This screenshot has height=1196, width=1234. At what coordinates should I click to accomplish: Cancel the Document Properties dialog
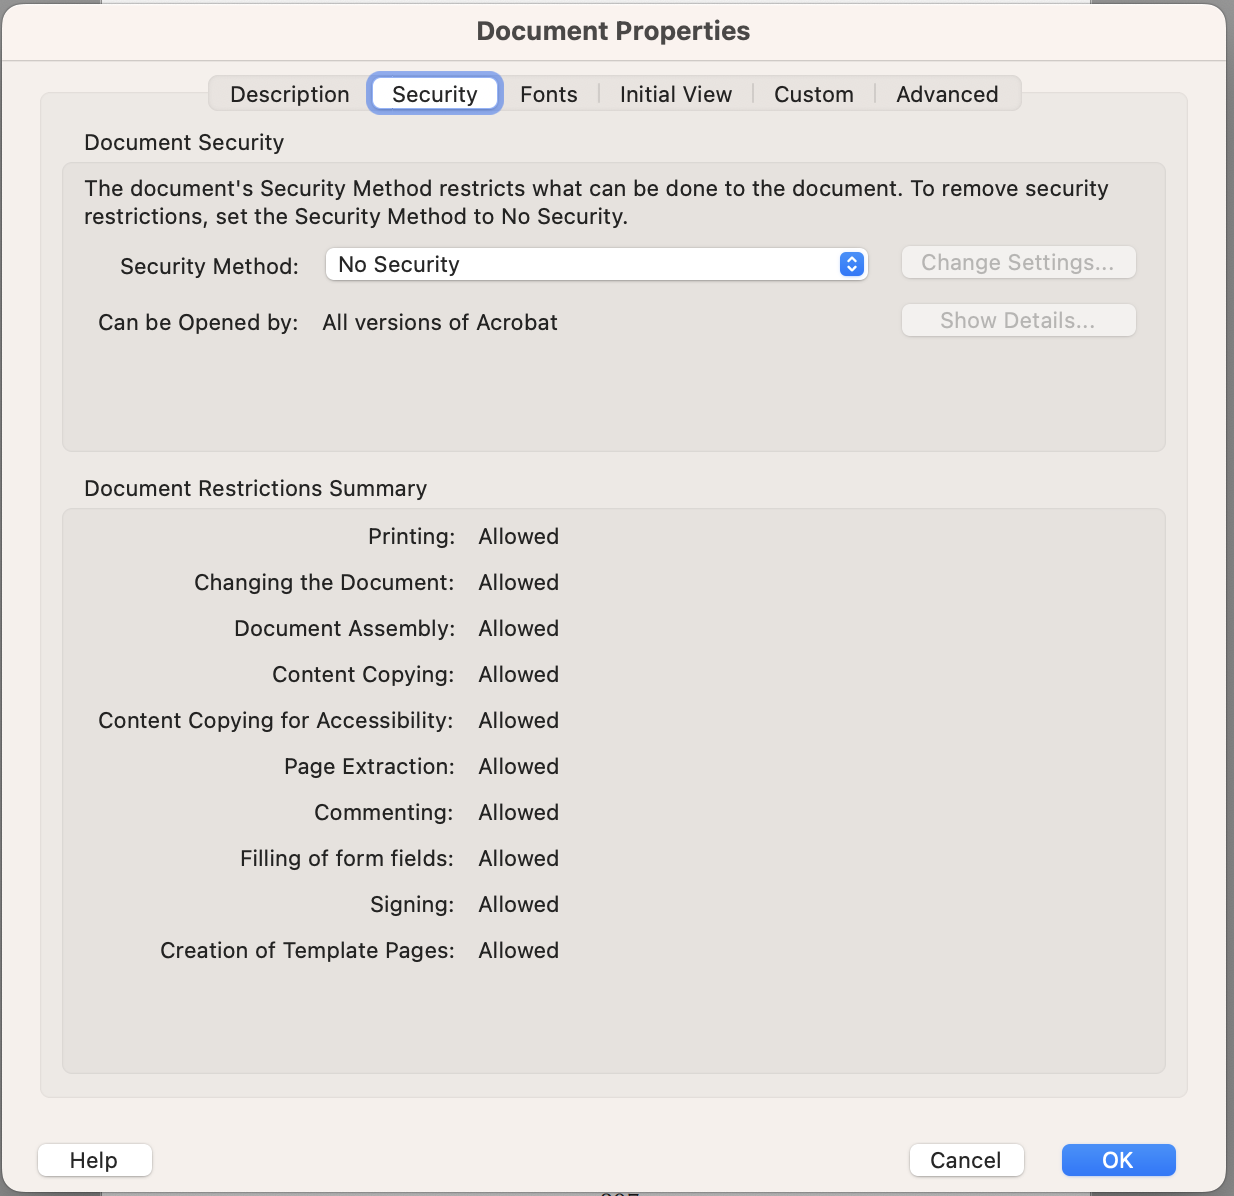pos(966,1160)
